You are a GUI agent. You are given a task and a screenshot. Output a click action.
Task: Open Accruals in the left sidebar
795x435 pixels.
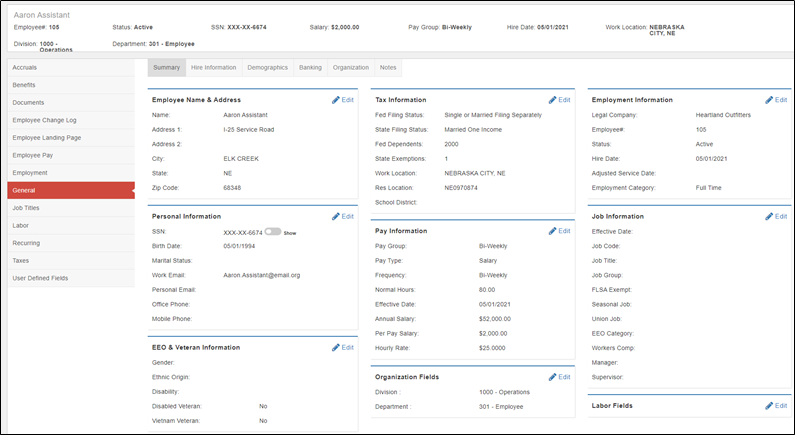pos(25,67)
